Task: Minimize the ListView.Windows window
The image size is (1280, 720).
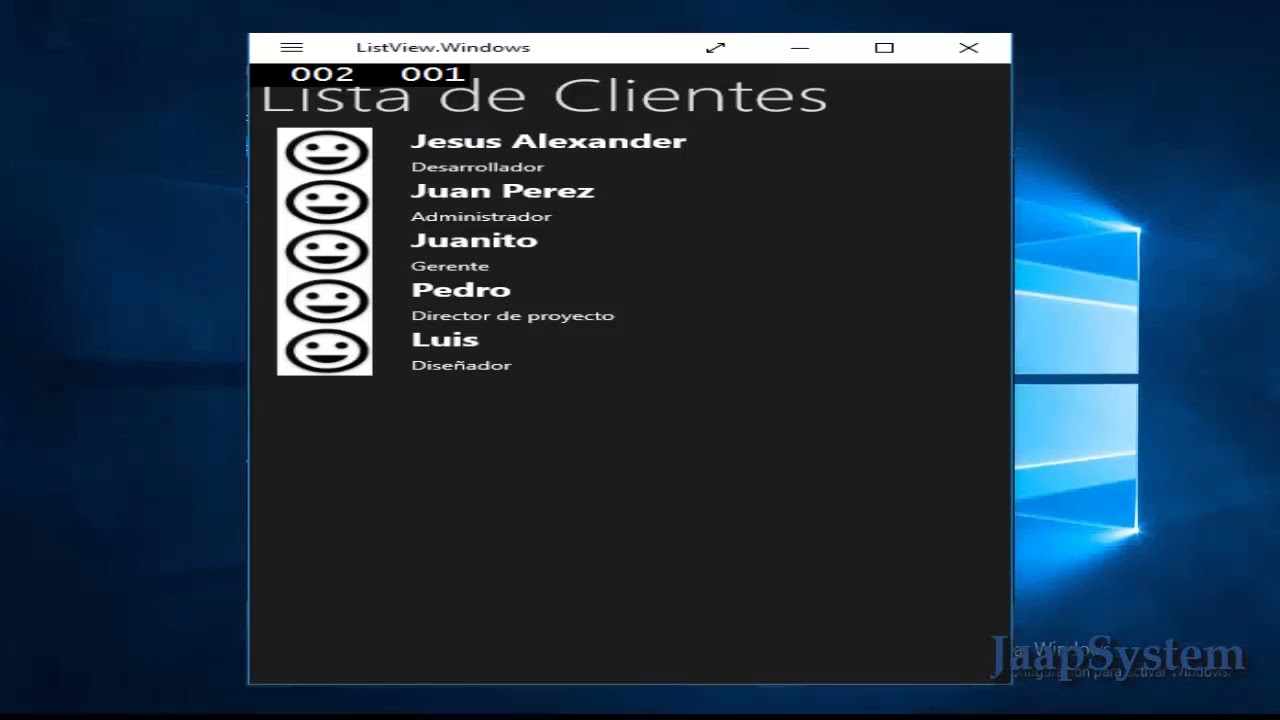Action: (x=799, y=47)
